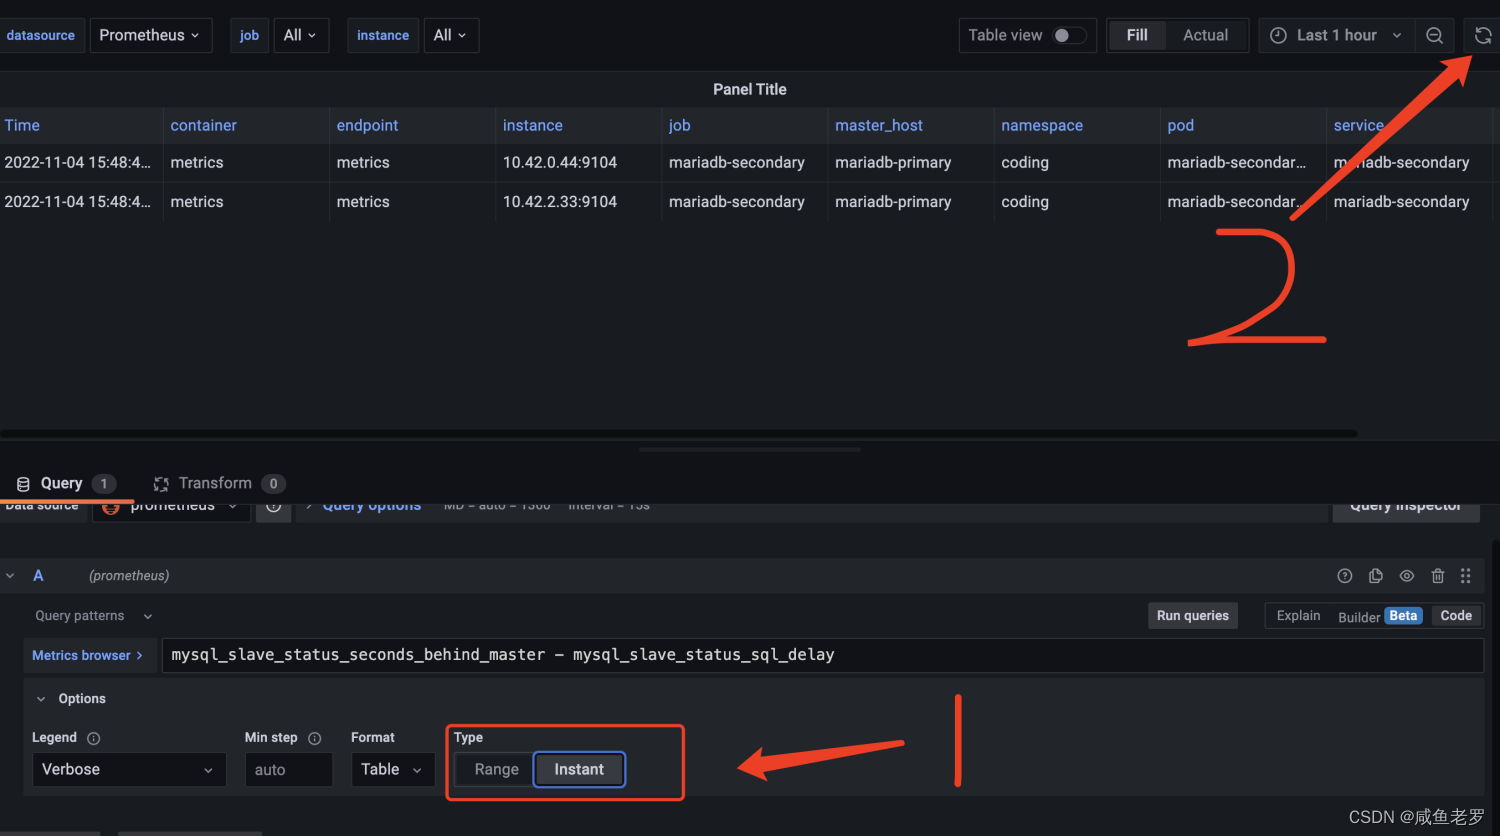Open the Metrics browser
Viewport: 1500px width, 836px height.
coord(89,655)
